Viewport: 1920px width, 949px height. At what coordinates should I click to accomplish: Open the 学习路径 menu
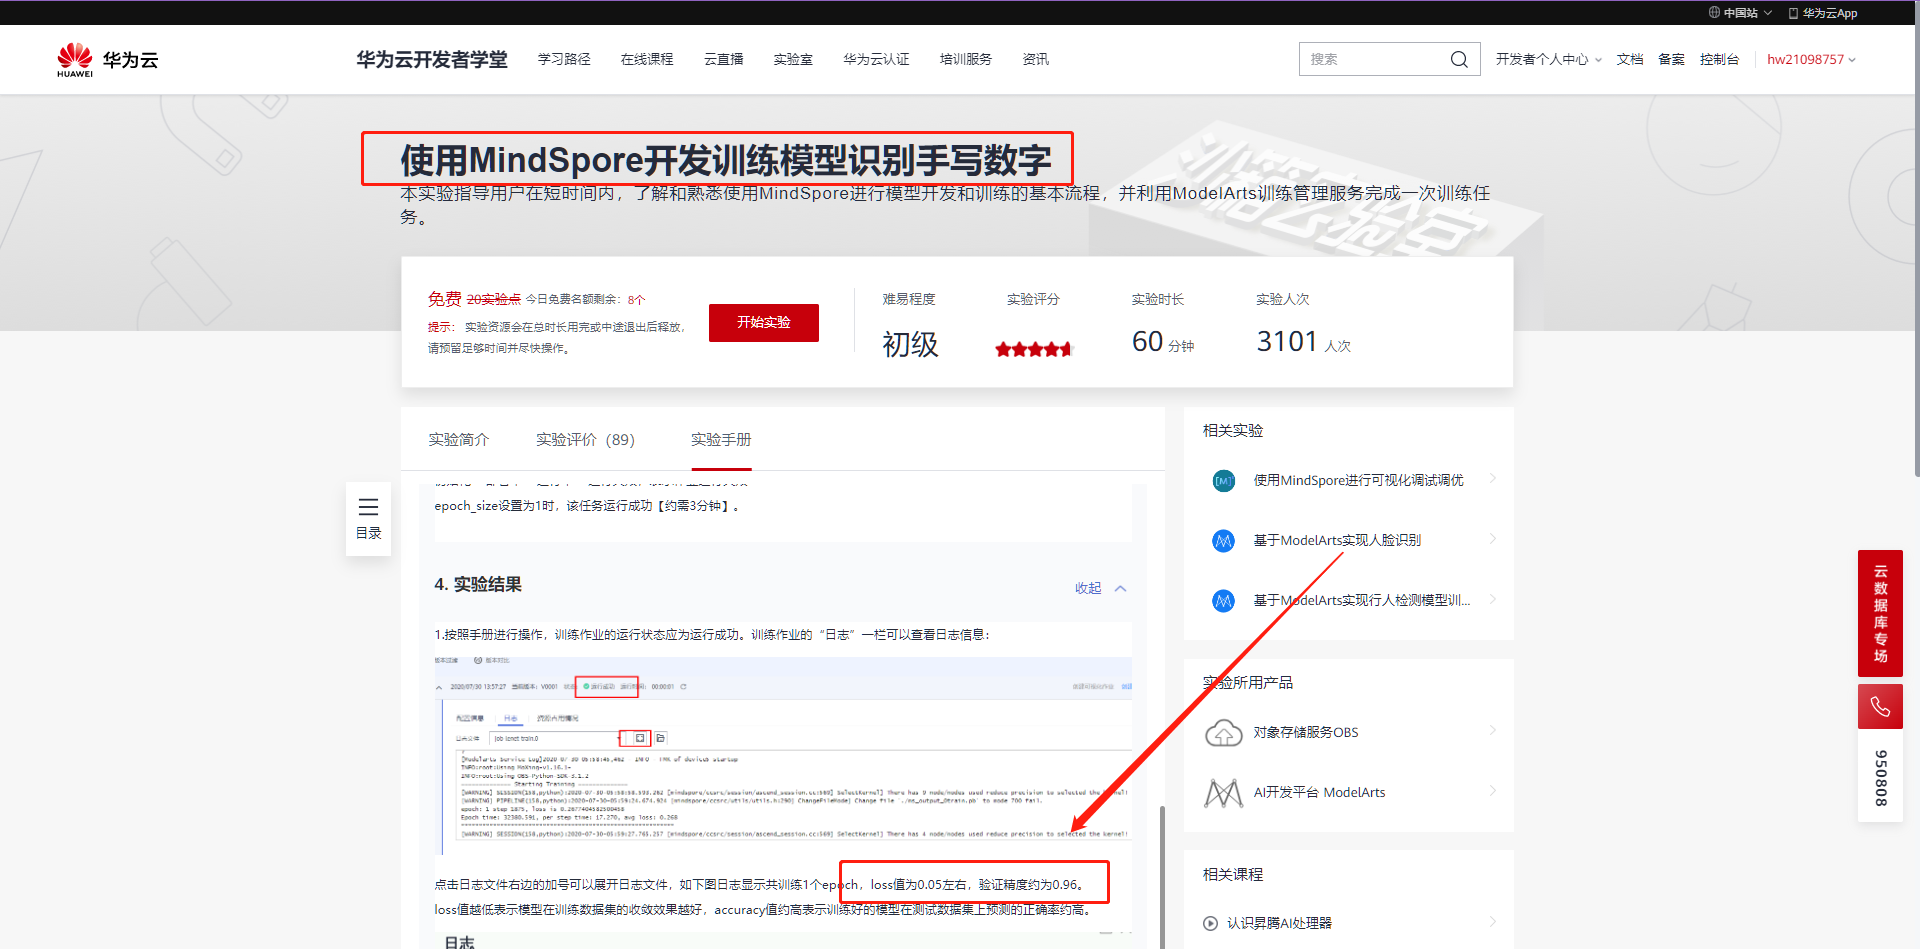pyautogui.click(x=564, y=60)
